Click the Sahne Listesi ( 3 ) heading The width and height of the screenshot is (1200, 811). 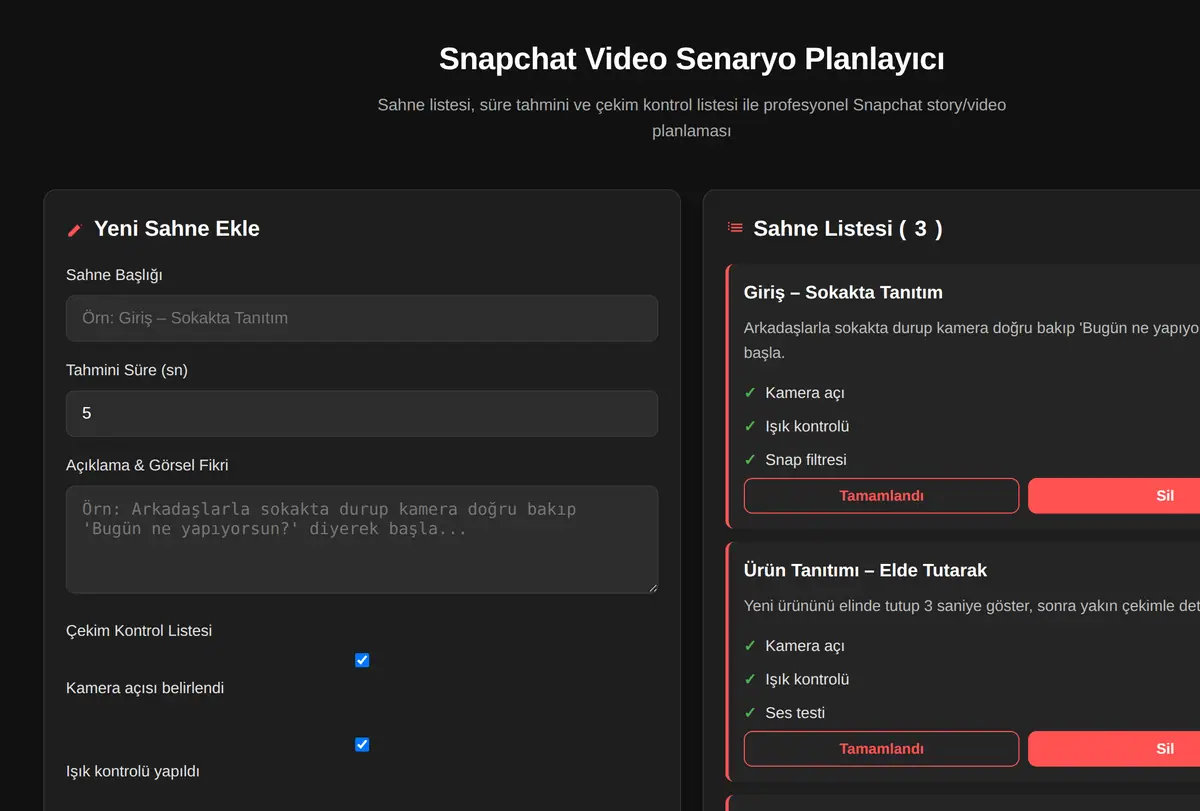click(x=847, y=229)
